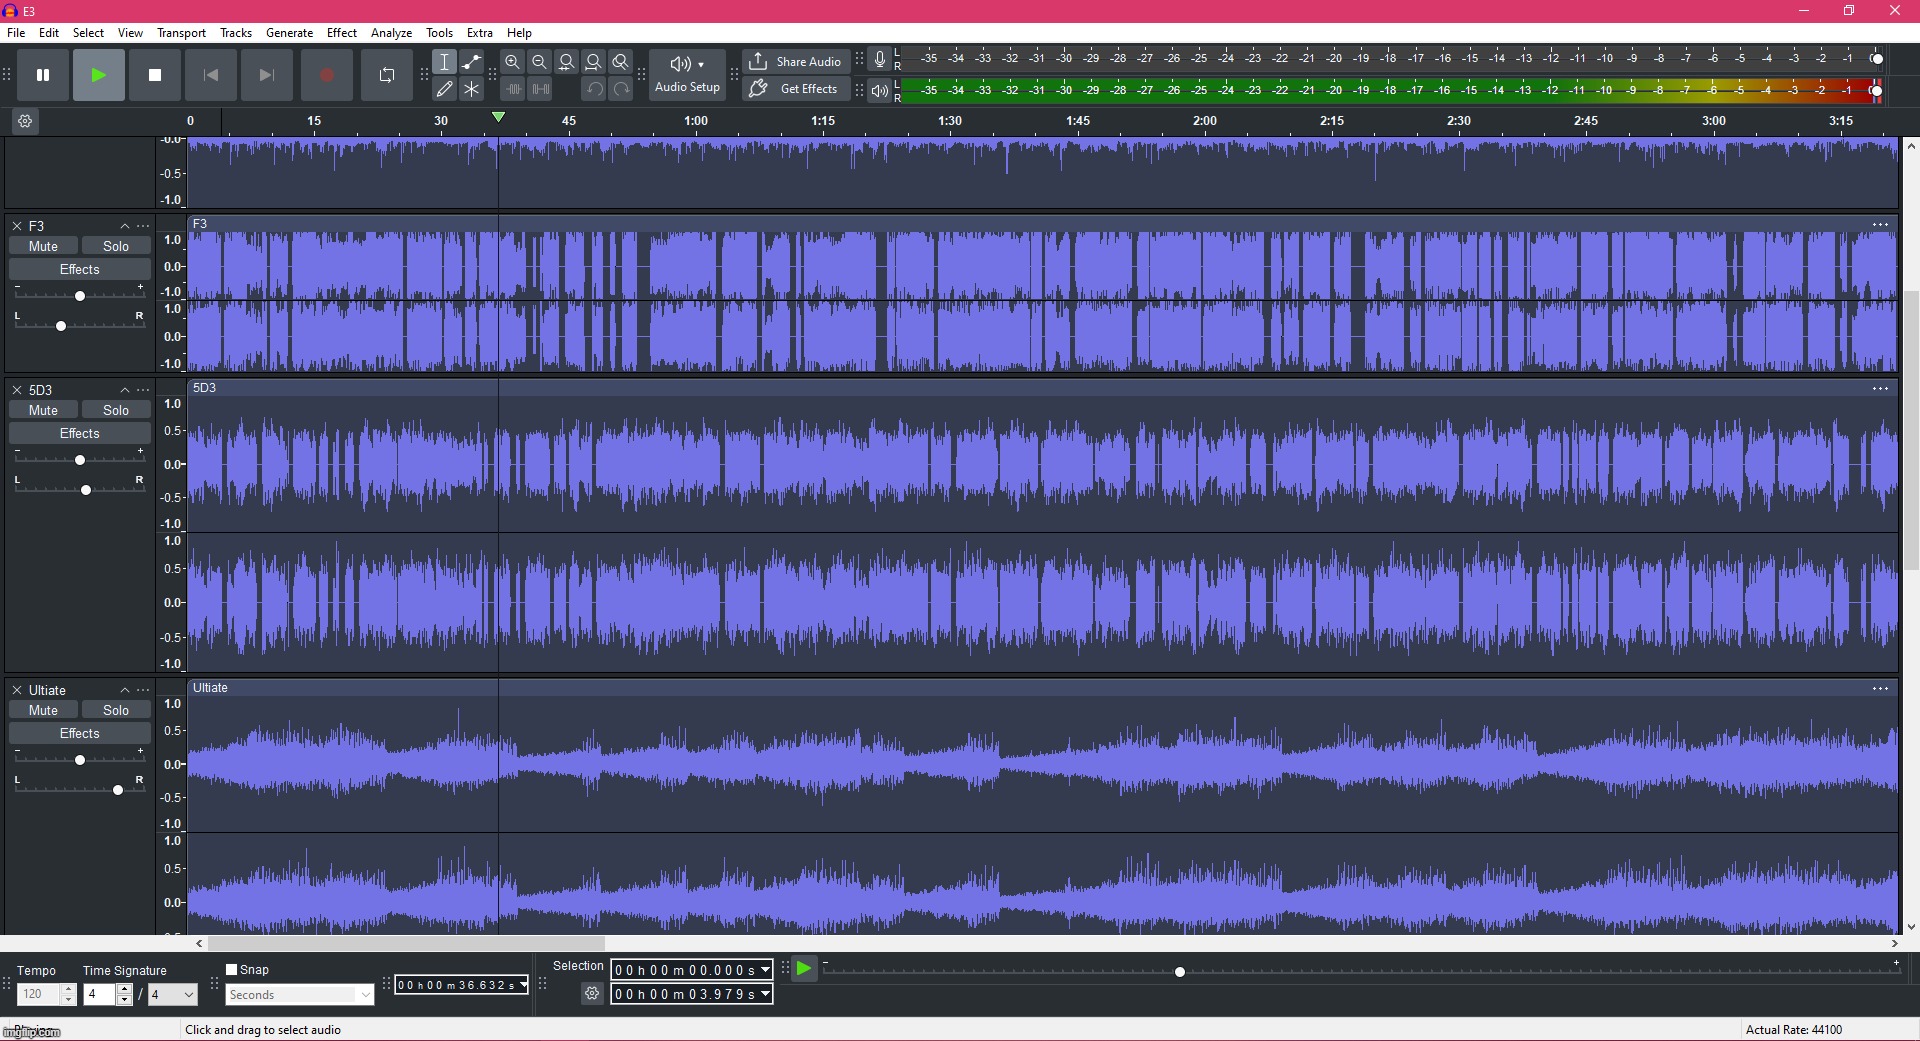
Task: Select the Multi-tool
Action: (x=472, y=89)
